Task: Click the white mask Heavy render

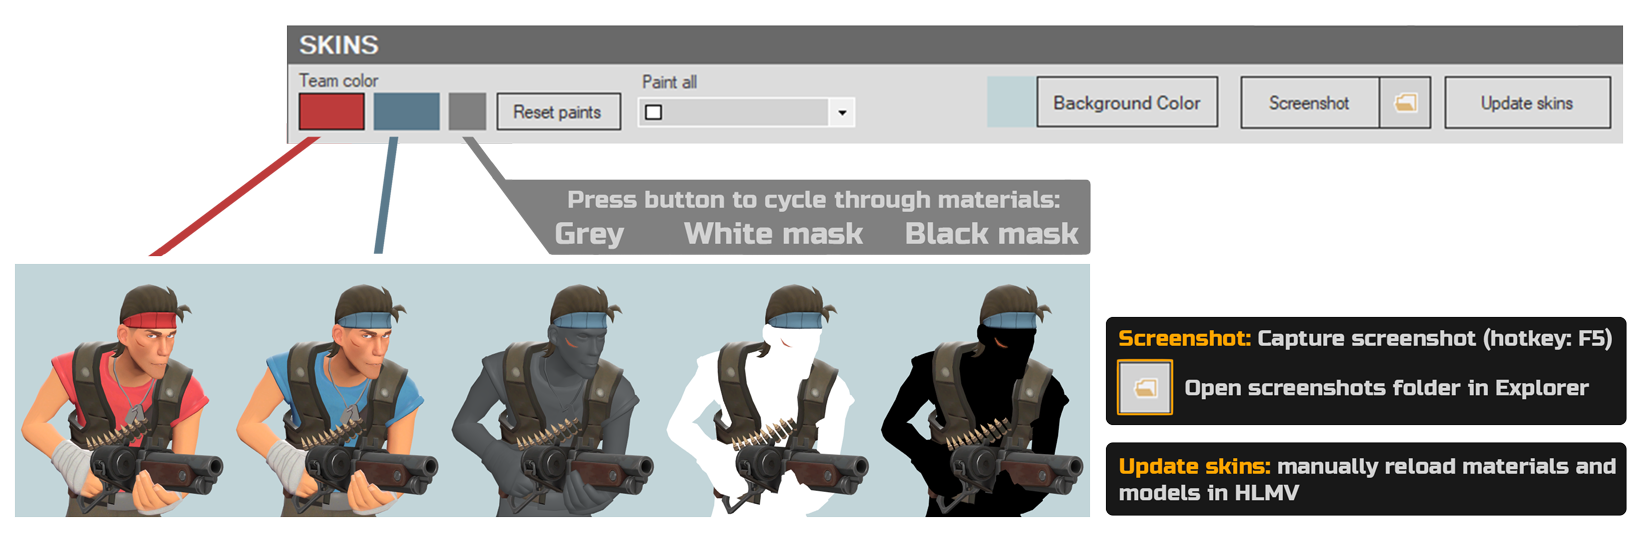Action: [x=768, y=400]
